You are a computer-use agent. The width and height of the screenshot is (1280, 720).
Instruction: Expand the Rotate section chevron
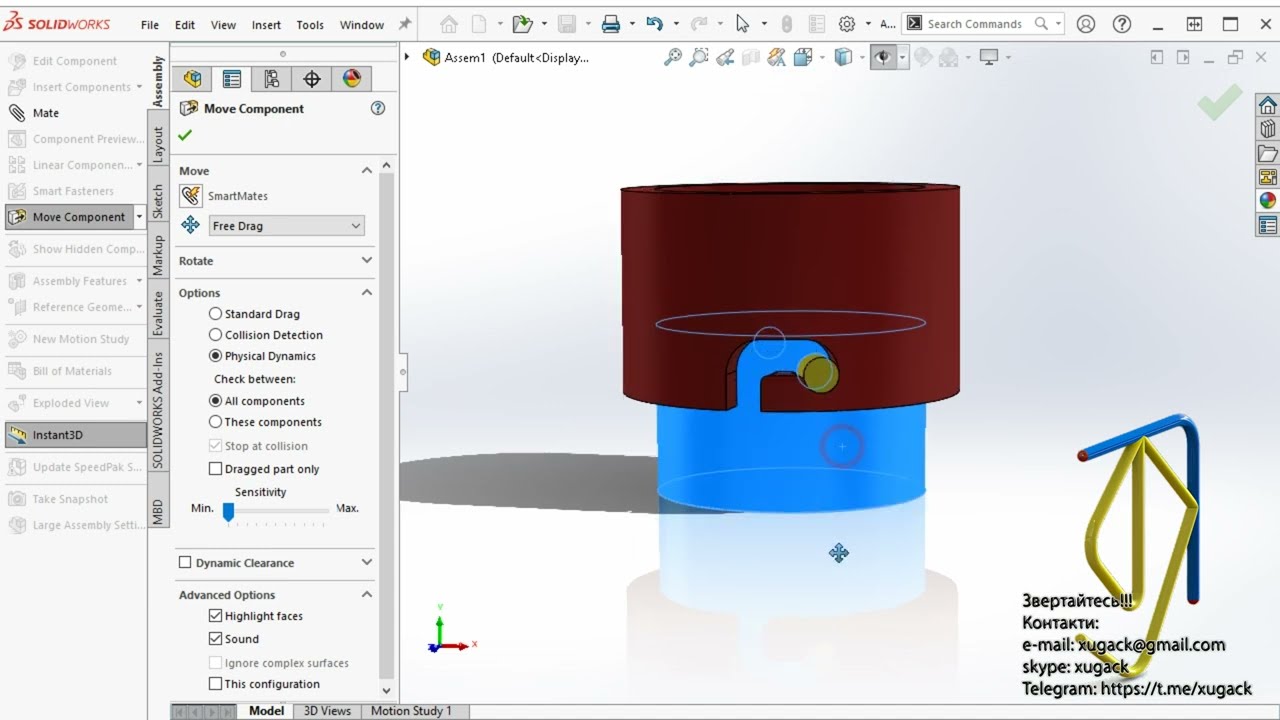pos(366,261)
